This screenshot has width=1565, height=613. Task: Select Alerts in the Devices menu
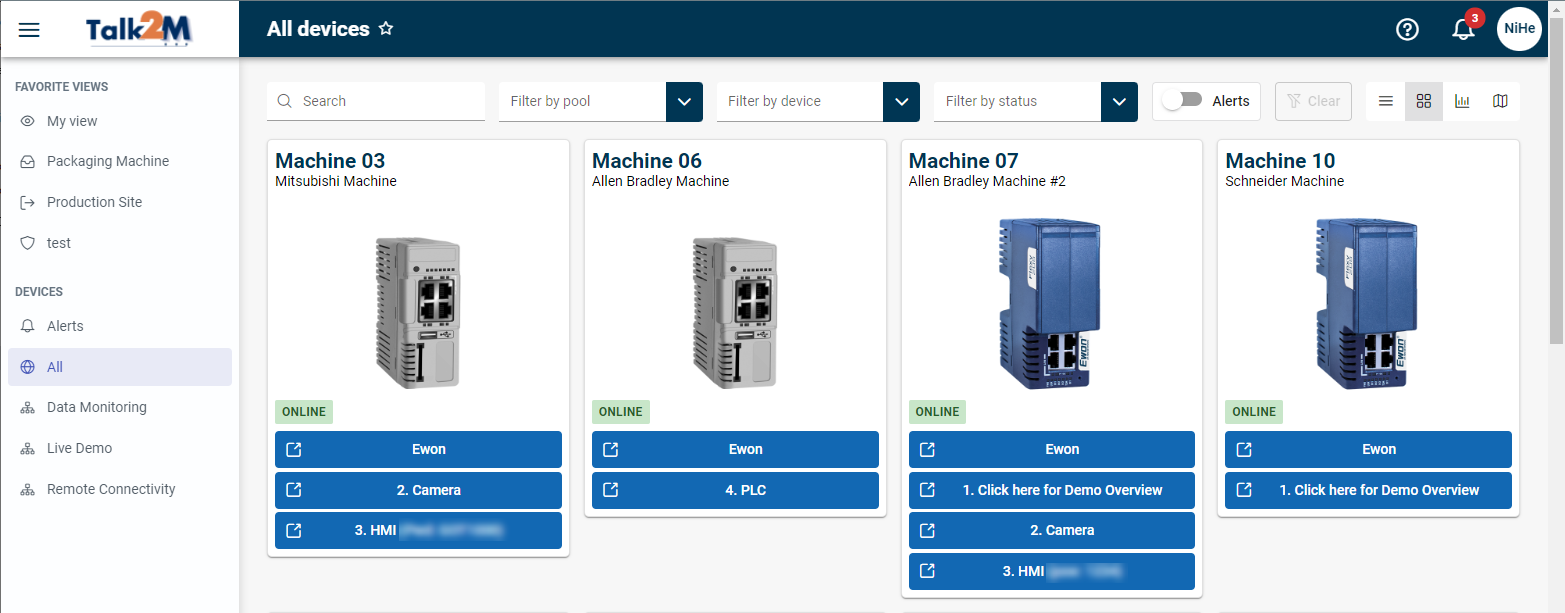tap(120, 326)
